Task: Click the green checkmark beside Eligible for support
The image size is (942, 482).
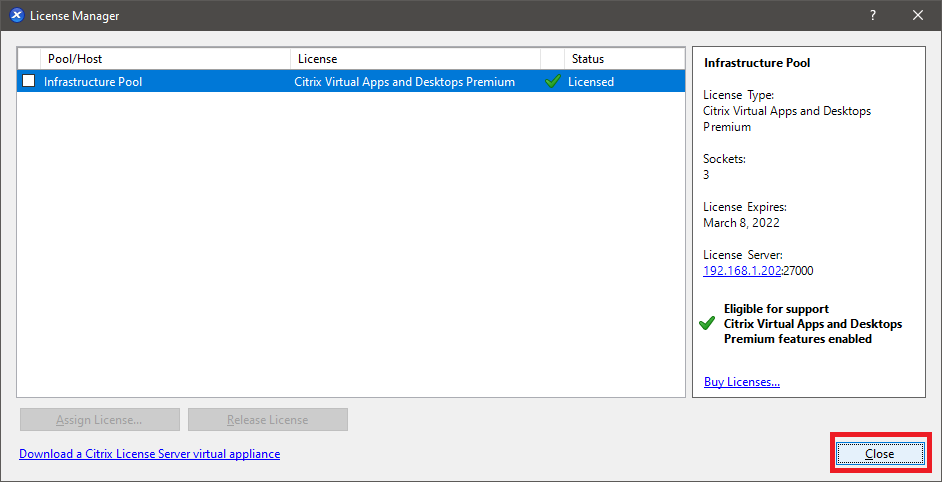Action: tap(707, 324)
